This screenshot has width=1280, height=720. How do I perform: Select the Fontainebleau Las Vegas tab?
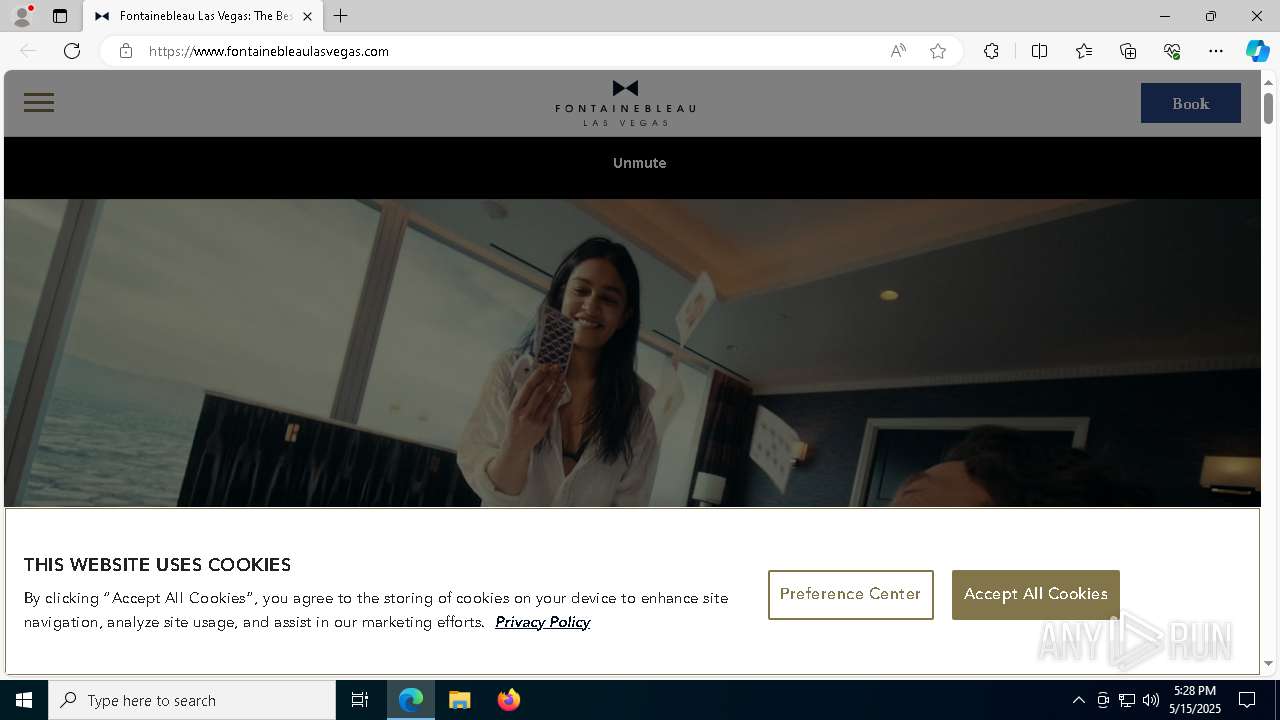point(204,16)
